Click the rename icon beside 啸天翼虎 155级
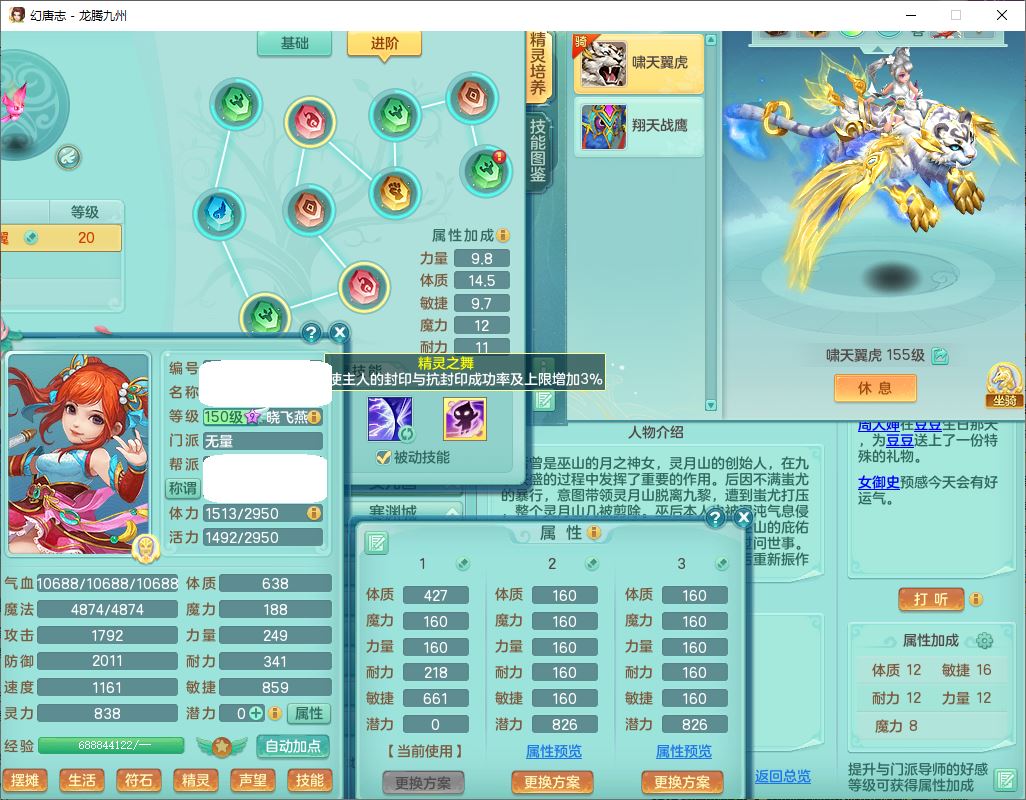Image resolution: width=1026 pixels, height=800 pixels. click(940, 356)
